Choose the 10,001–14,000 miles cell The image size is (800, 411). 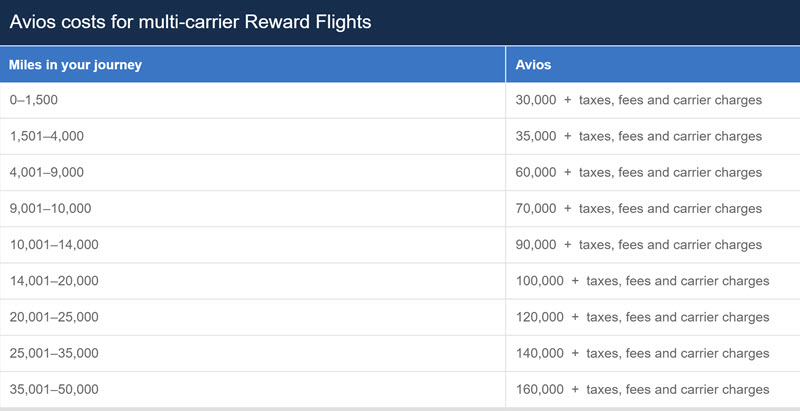click(253, 245)
